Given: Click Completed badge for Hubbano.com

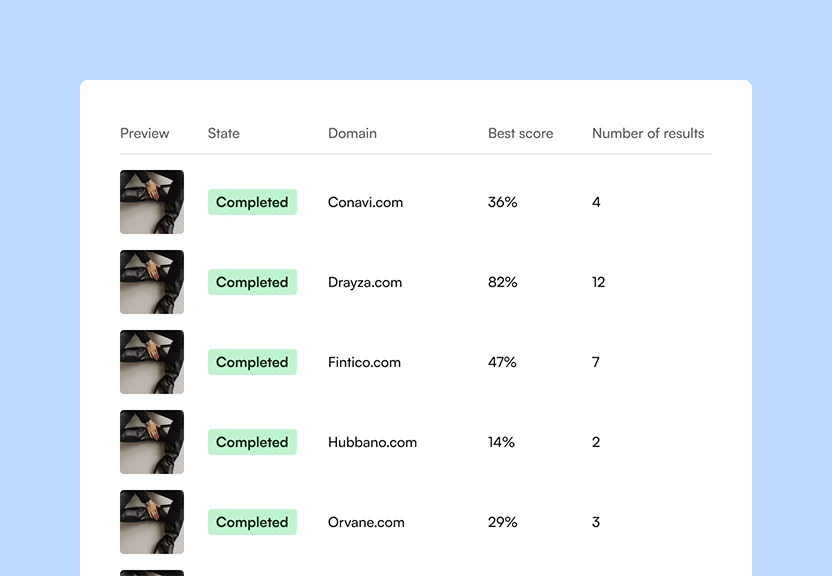Looking at the screenshot, I should pos(252,442).
